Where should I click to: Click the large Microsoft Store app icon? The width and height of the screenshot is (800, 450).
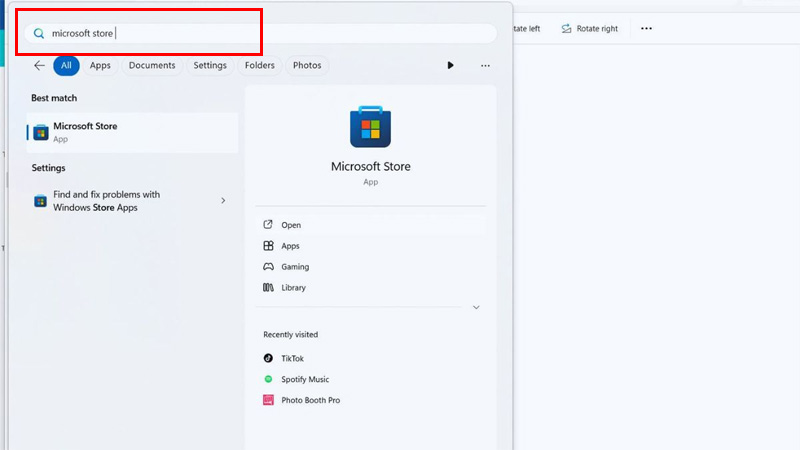(370, 128)
